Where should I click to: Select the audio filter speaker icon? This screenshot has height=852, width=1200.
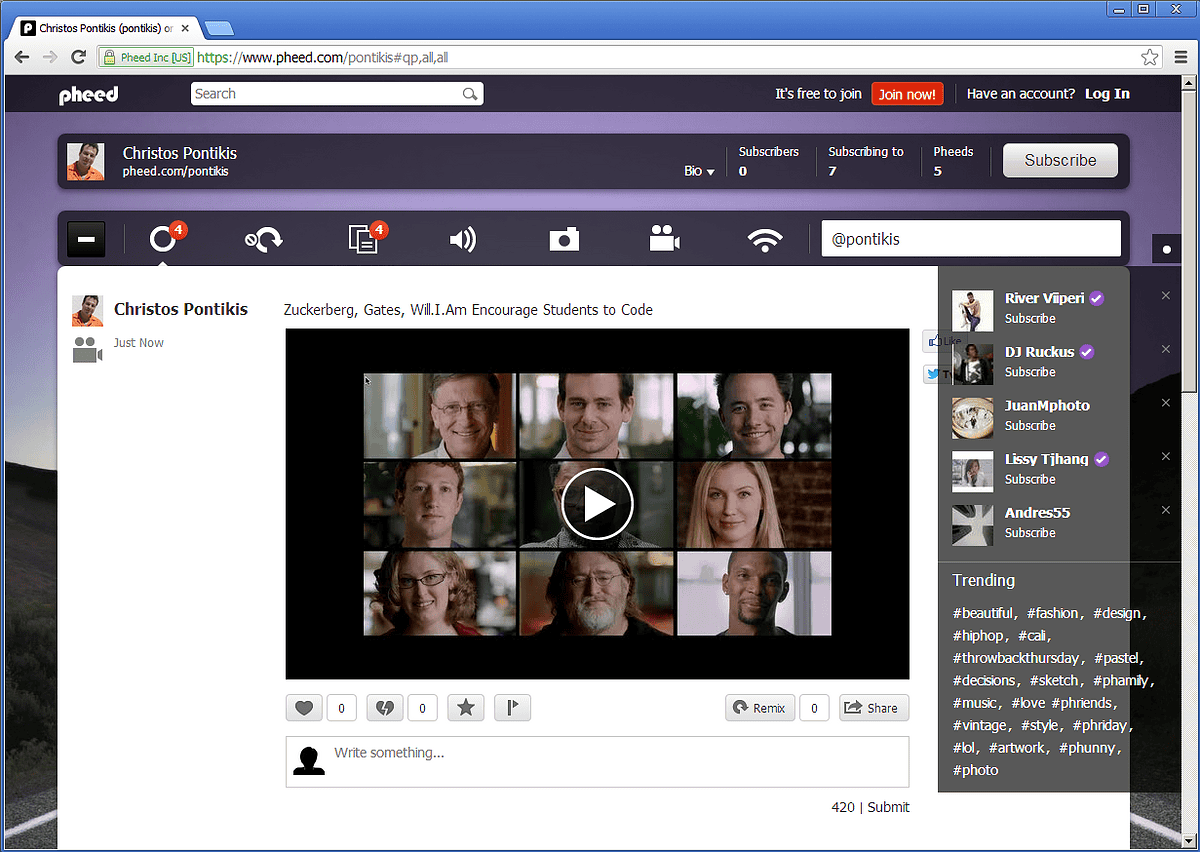click(462, 240)
